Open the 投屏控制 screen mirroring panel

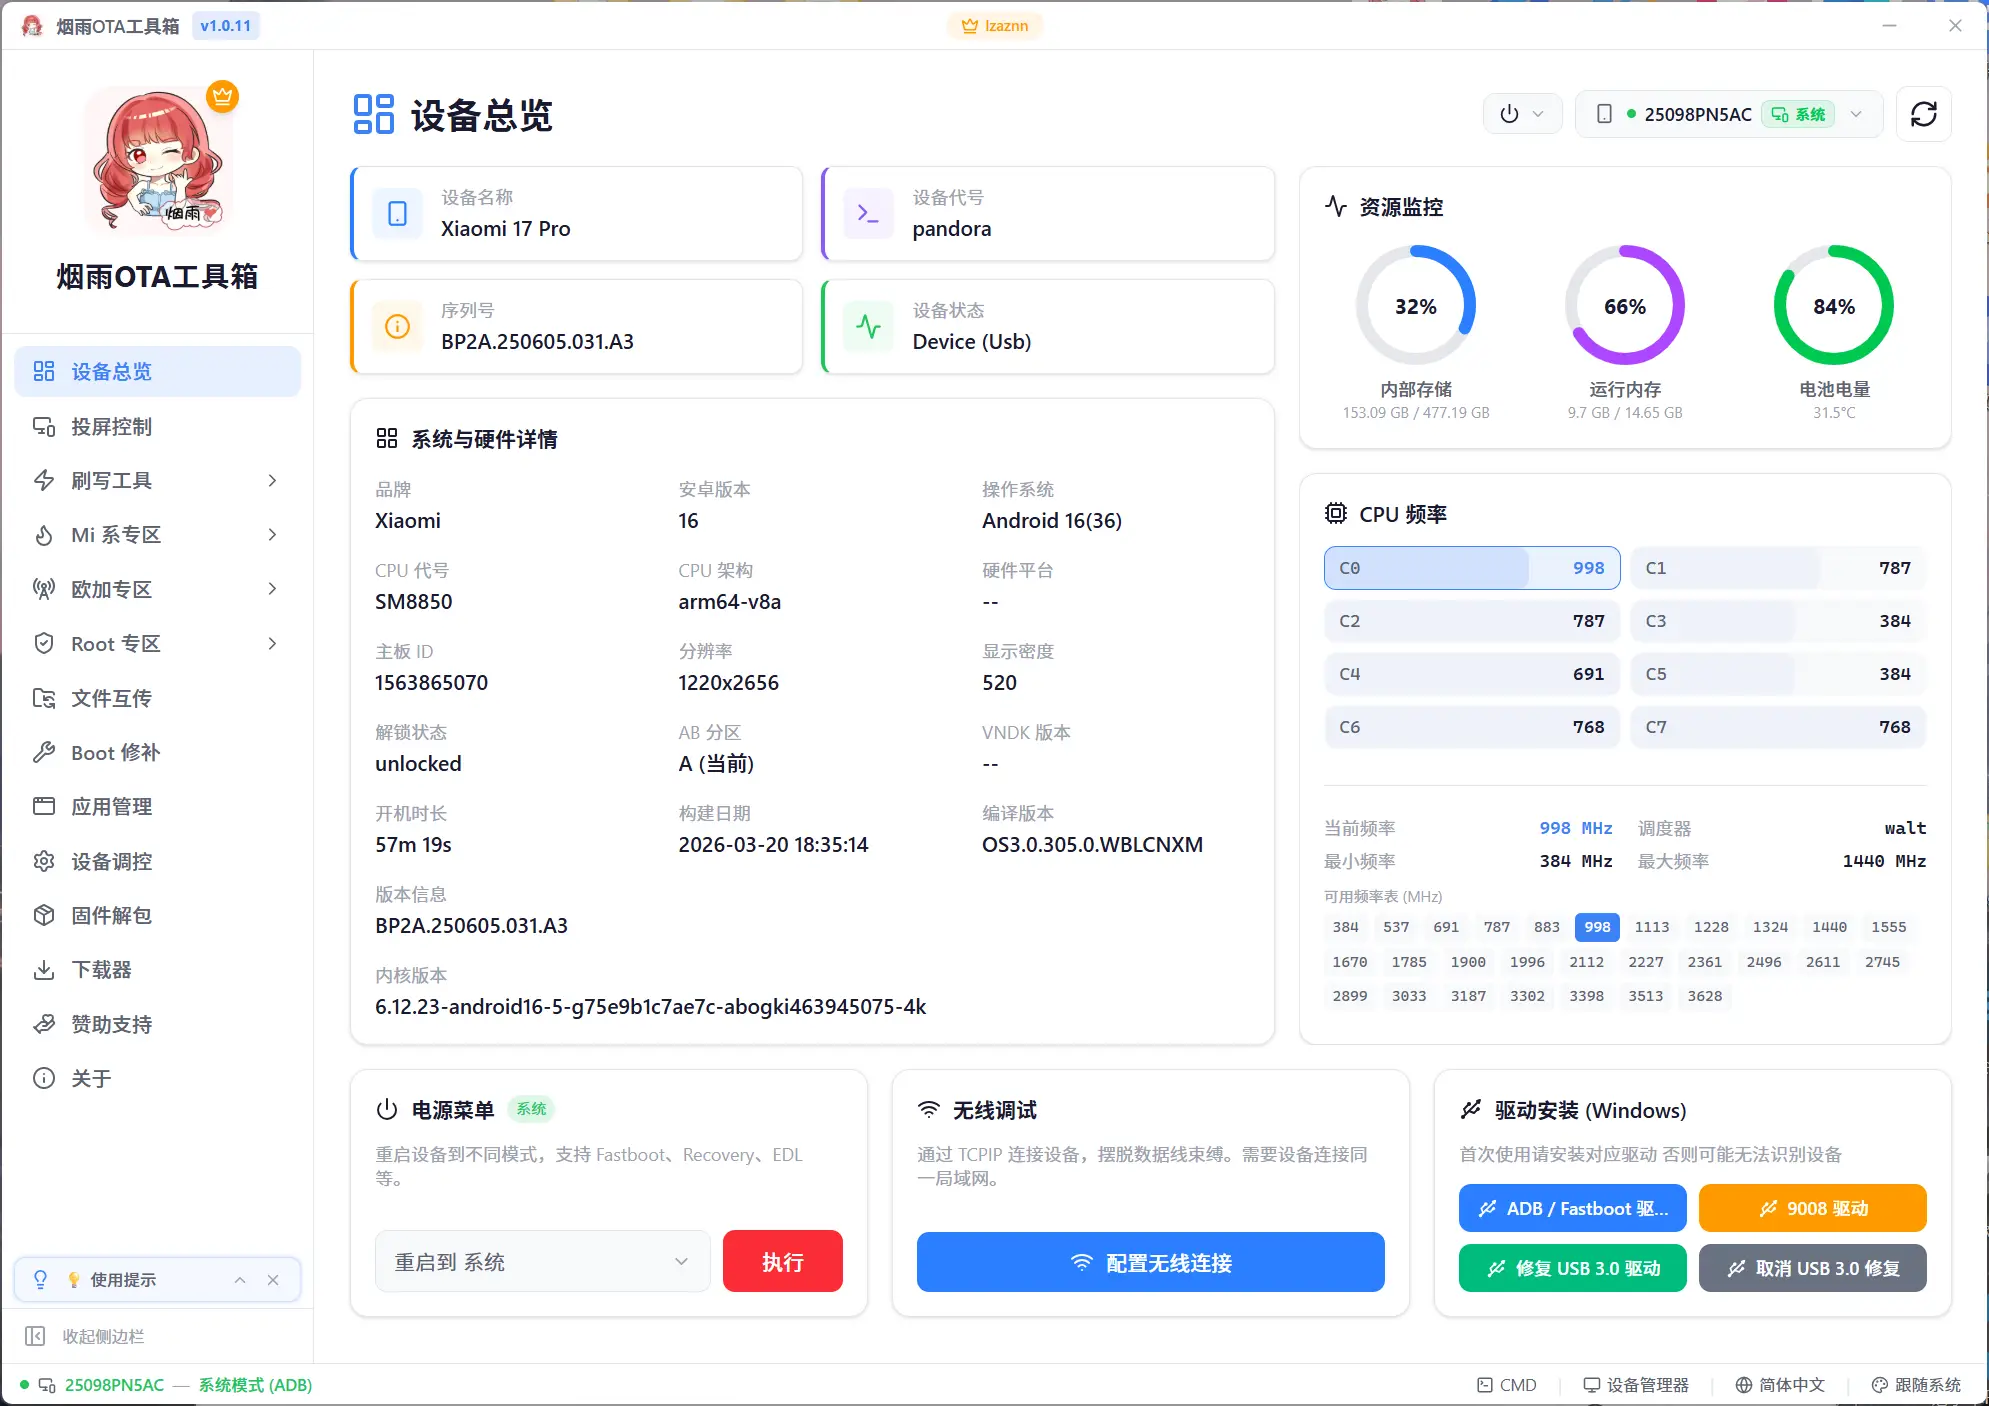(x=110, y=427)
